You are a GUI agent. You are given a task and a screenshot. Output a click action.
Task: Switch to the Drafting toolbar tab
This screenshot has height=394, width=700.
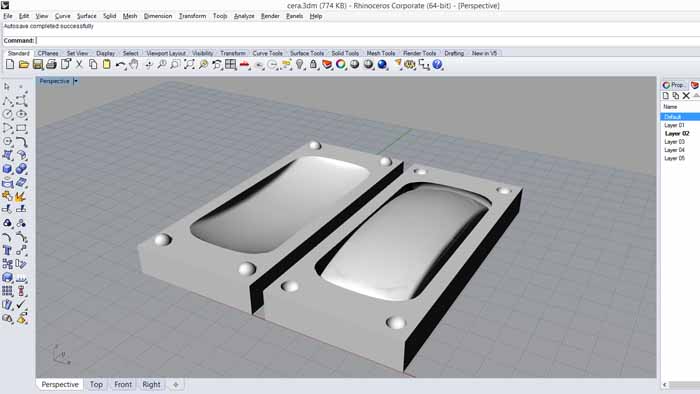click(x=454, y=53)
